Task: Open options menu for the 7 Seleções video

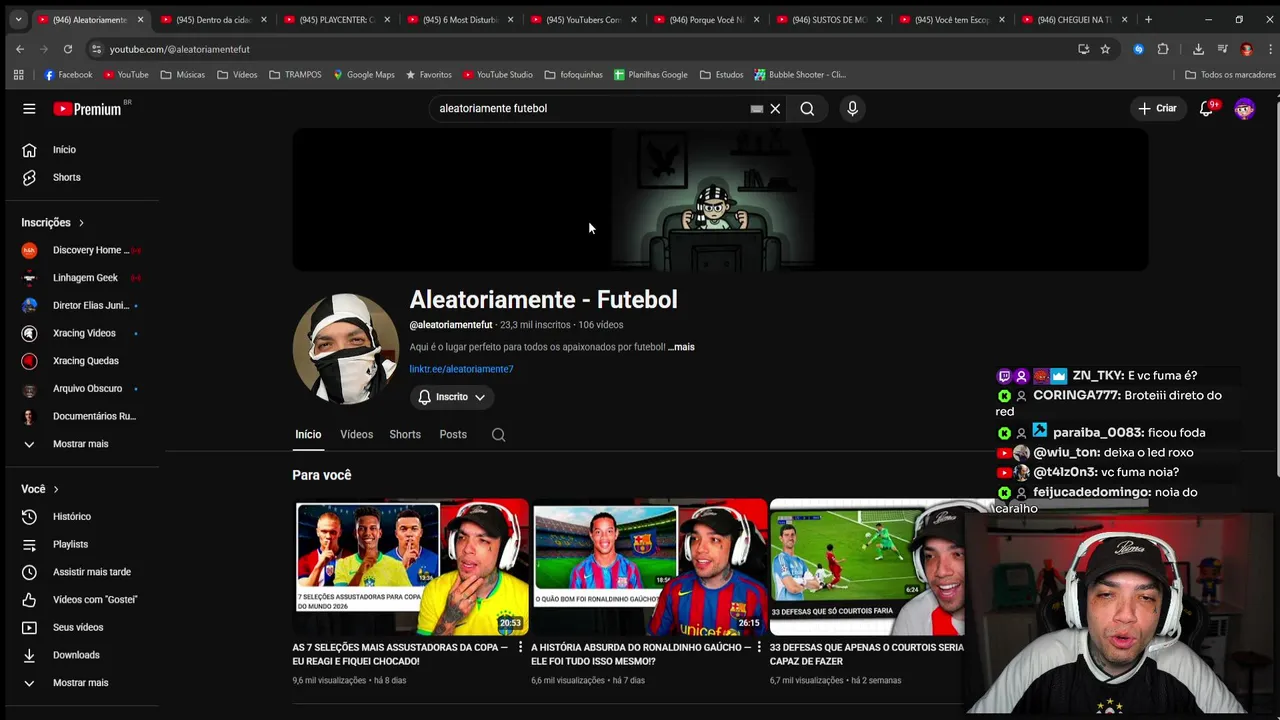Action: [x=520, y=648]
